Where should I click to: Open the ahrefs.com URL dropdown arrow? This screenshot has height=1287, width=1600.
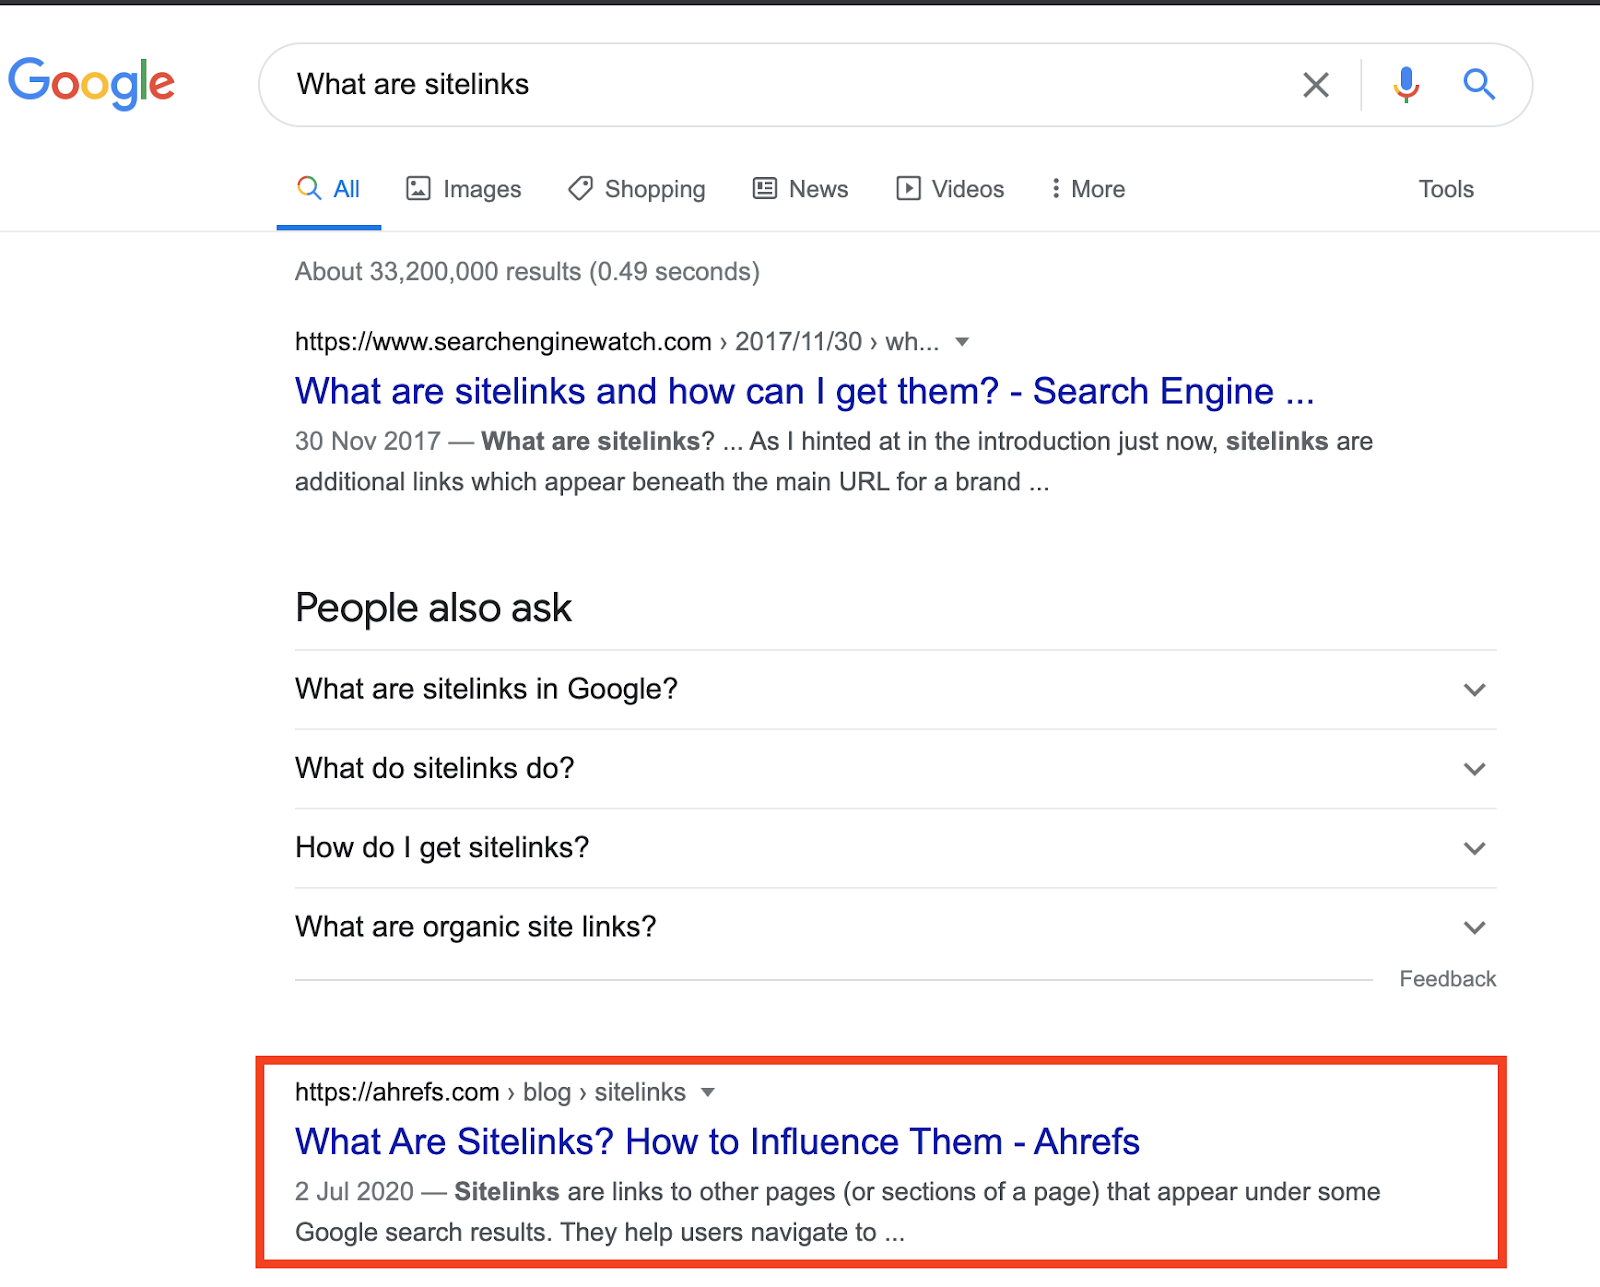708,1092
